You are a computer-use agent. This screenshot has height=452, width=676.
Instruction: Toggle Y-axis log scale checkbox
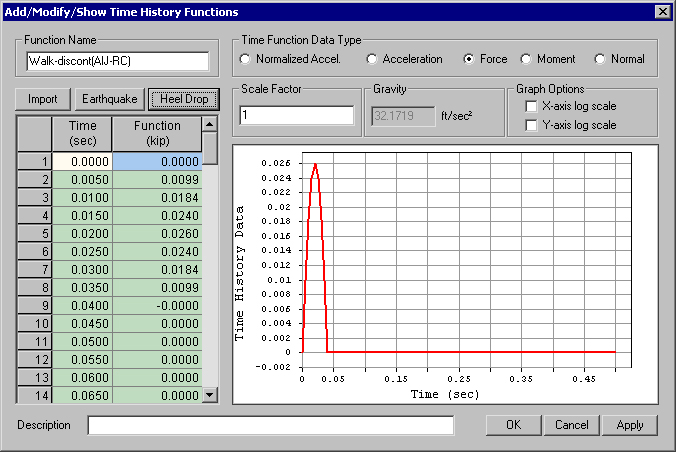(531, 125)
